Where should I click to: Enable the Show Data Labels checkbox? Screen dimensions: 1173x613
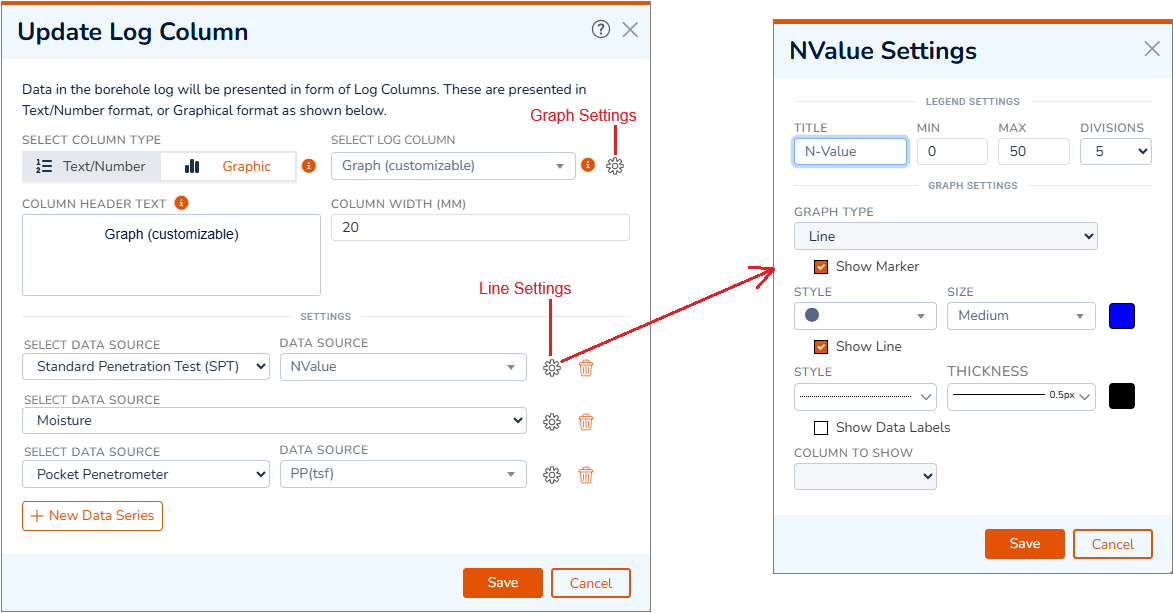click(821, 427)
